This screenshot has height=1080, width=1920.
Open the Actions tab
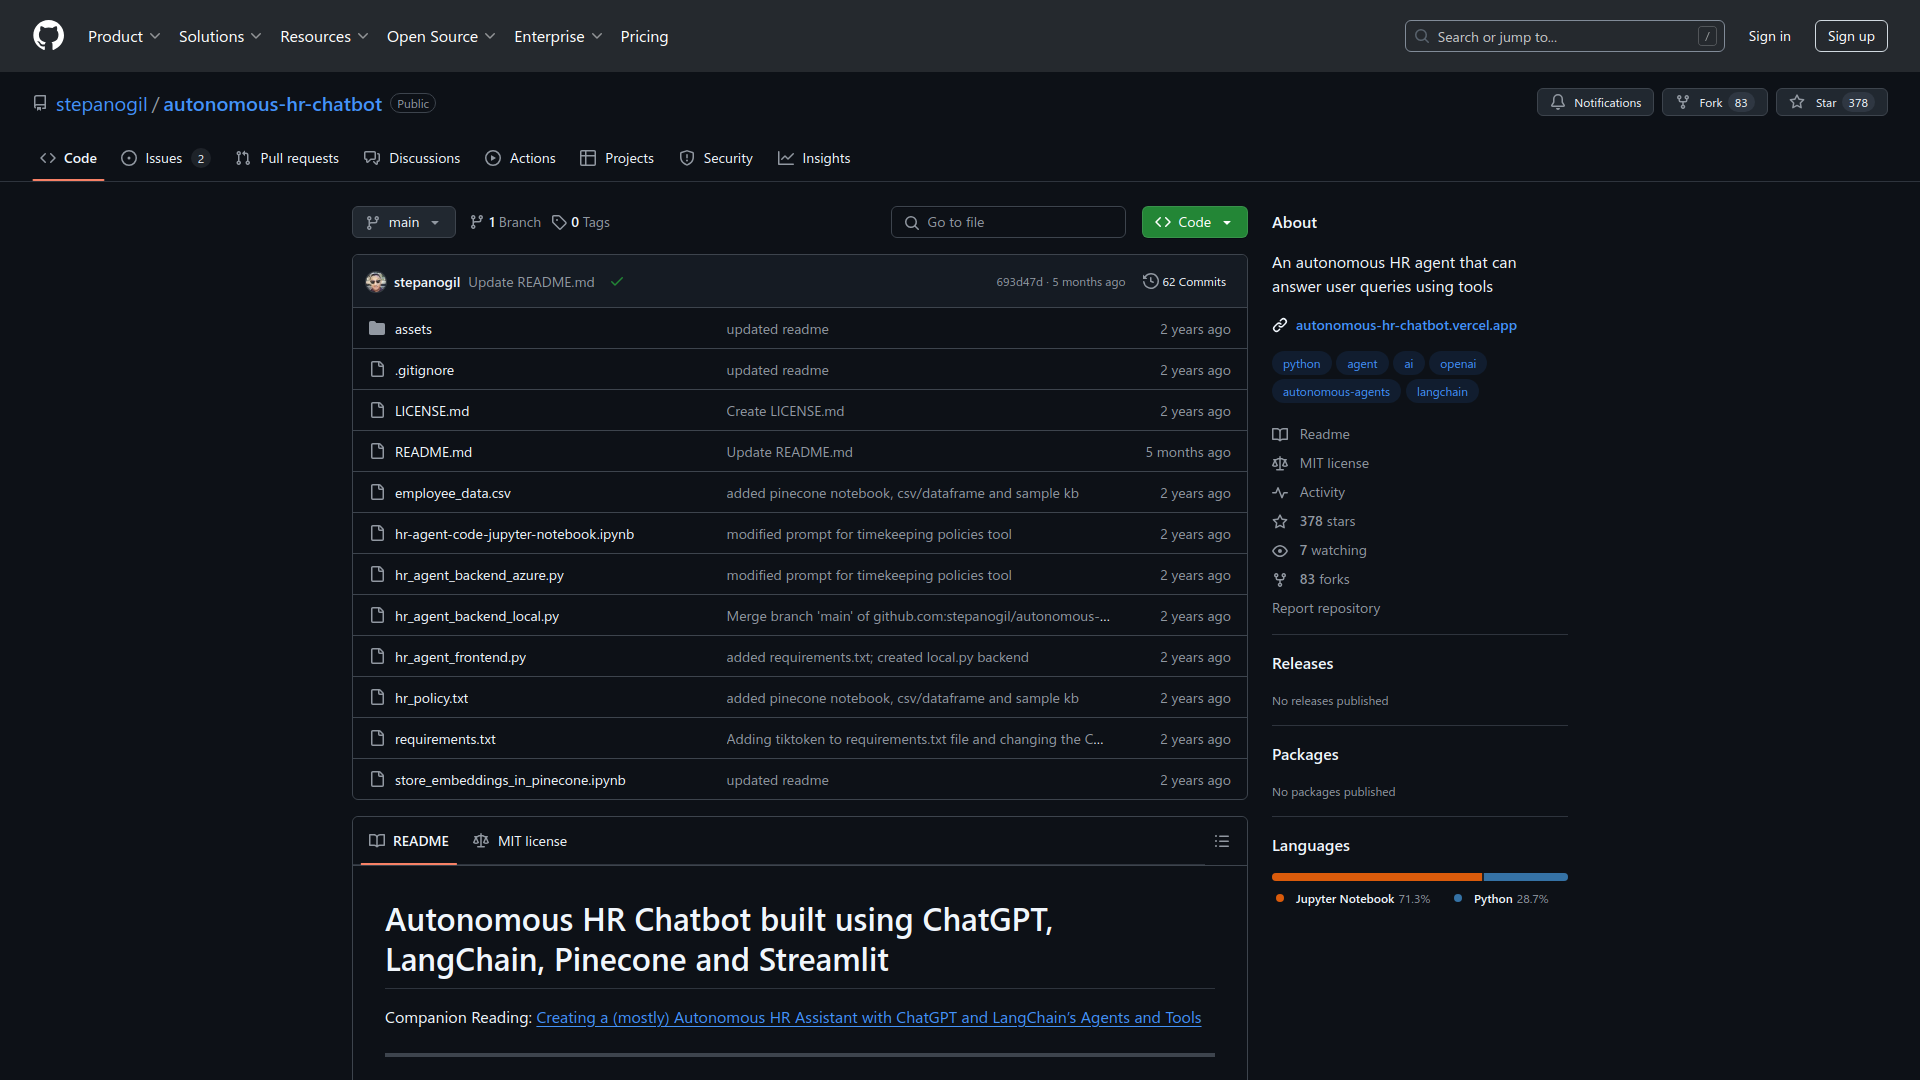(x=520, y=158)
